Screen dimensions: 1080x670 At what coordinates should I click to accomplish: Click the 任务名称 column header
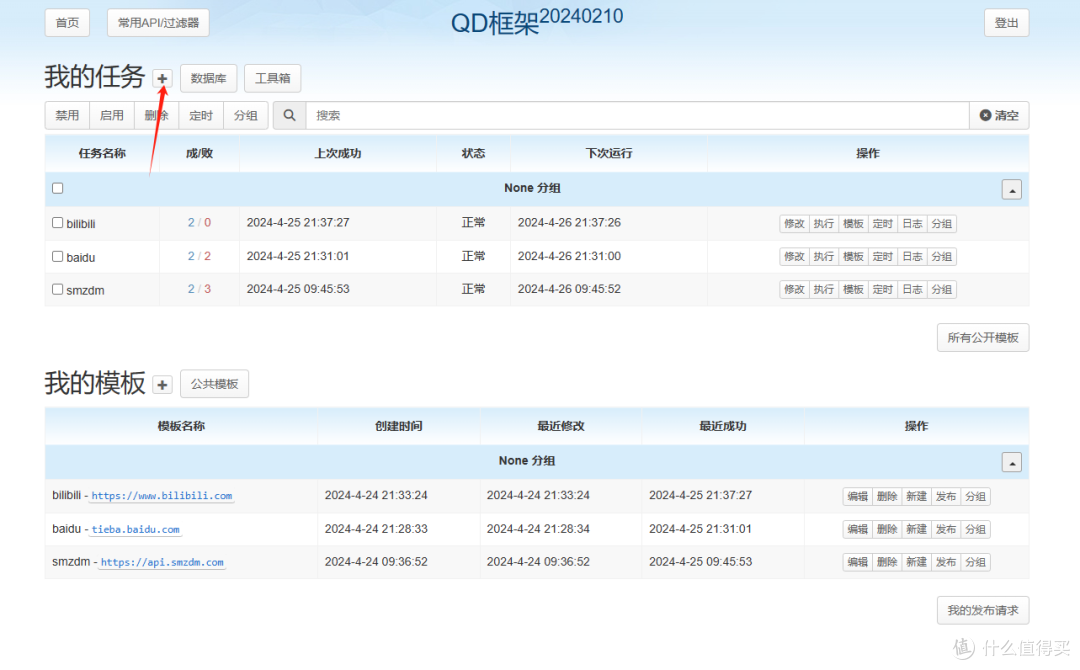102,154
